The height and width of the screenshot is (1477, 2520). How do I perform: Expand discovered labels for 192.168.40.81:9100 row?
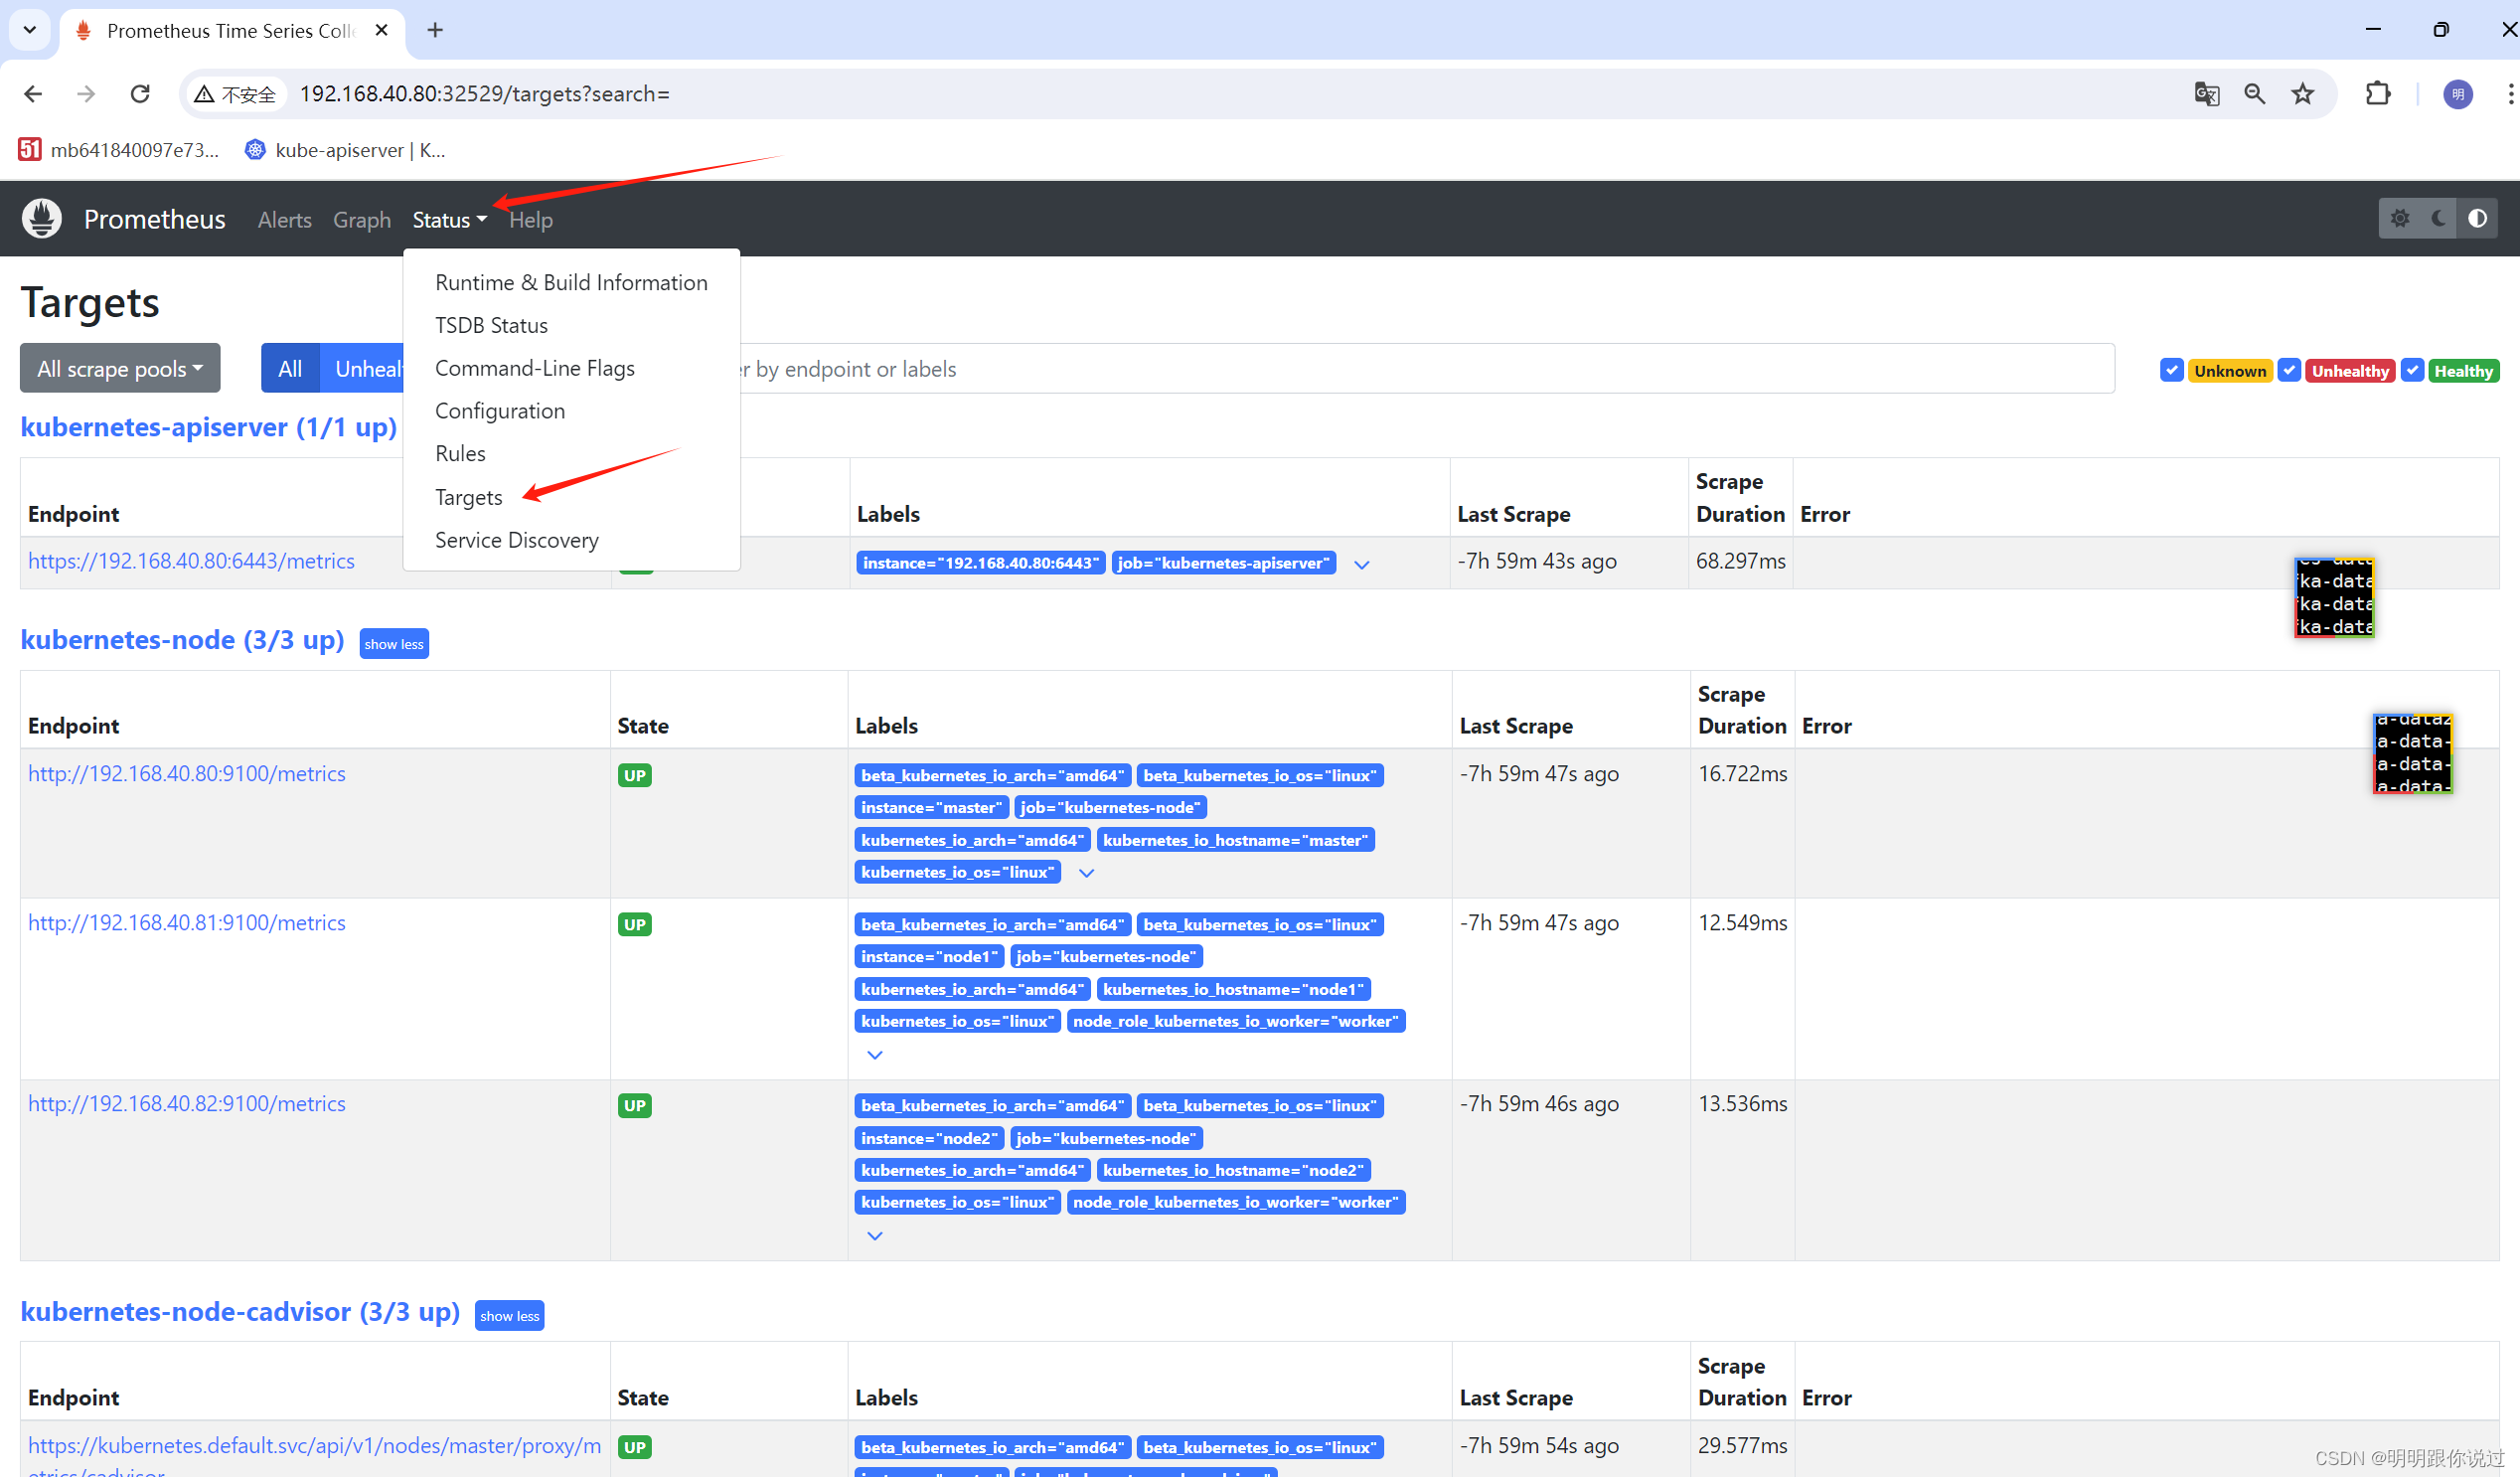point(875,1054)
